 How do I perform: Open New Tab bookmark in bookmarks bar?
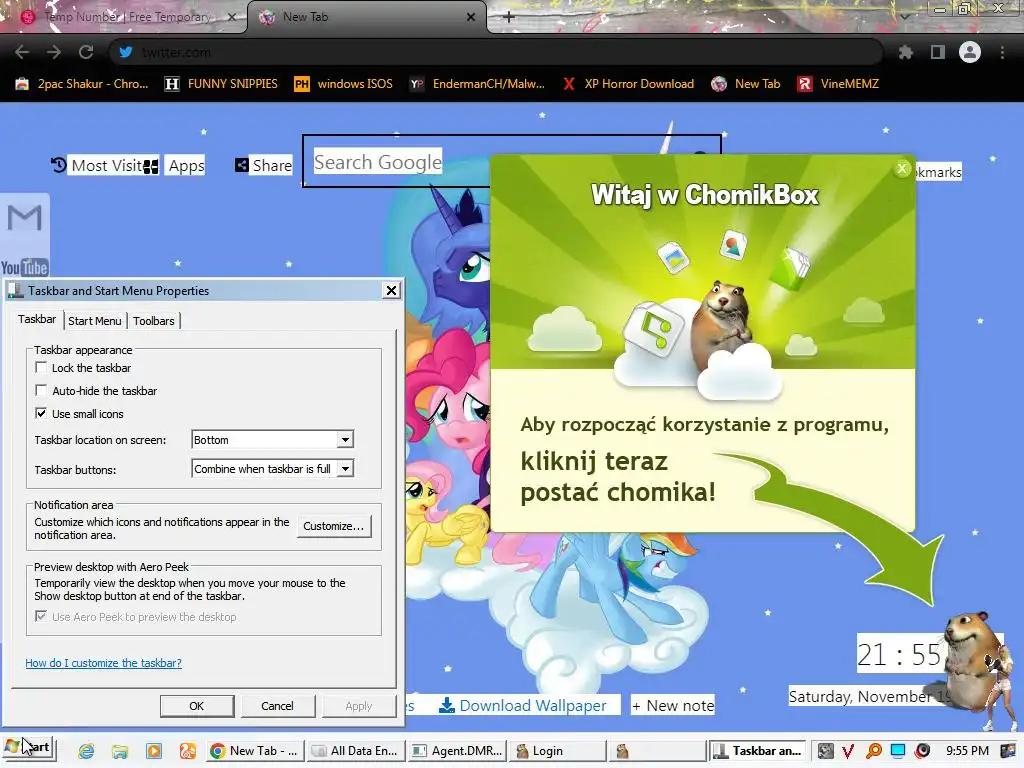[x=746, y=84]
